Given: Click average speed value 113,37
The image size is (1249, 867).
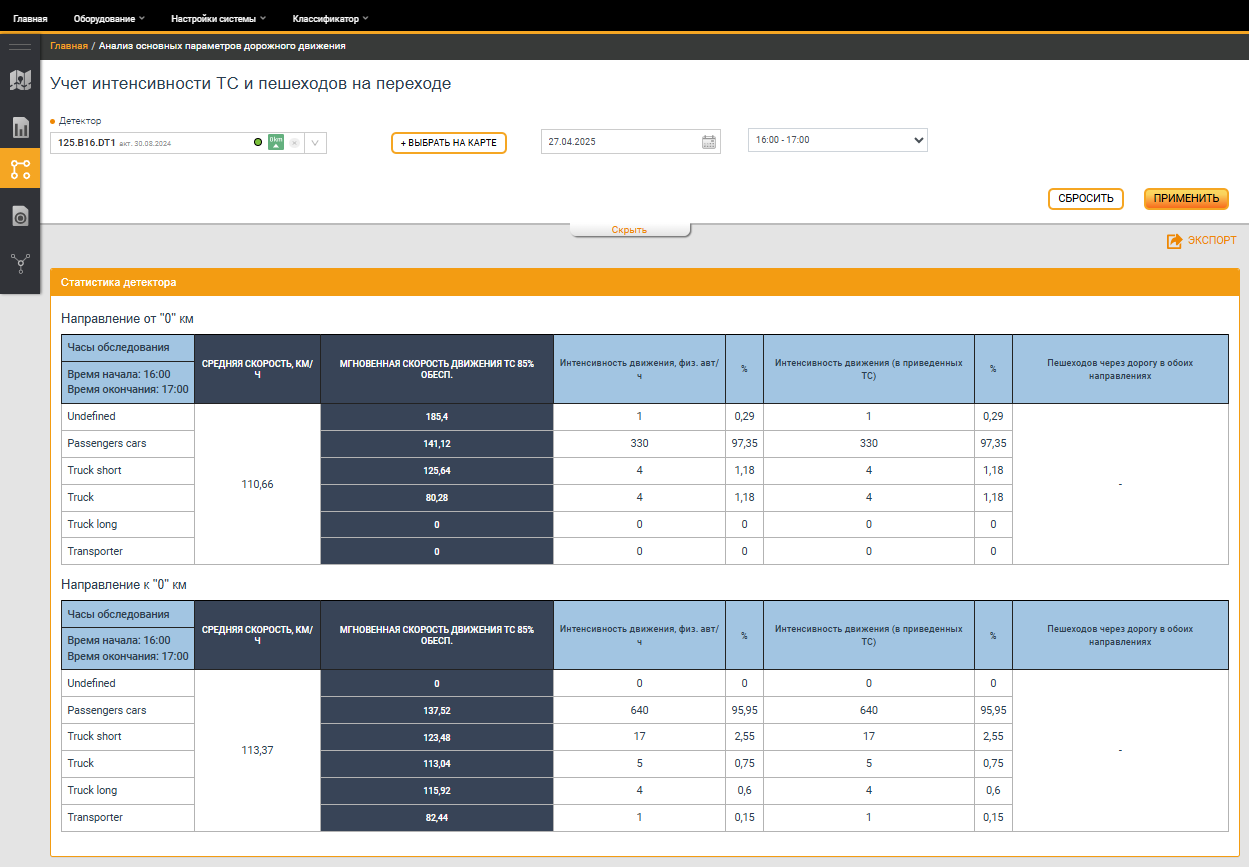Looking at the screenshot, I should (x=257, y=750).
